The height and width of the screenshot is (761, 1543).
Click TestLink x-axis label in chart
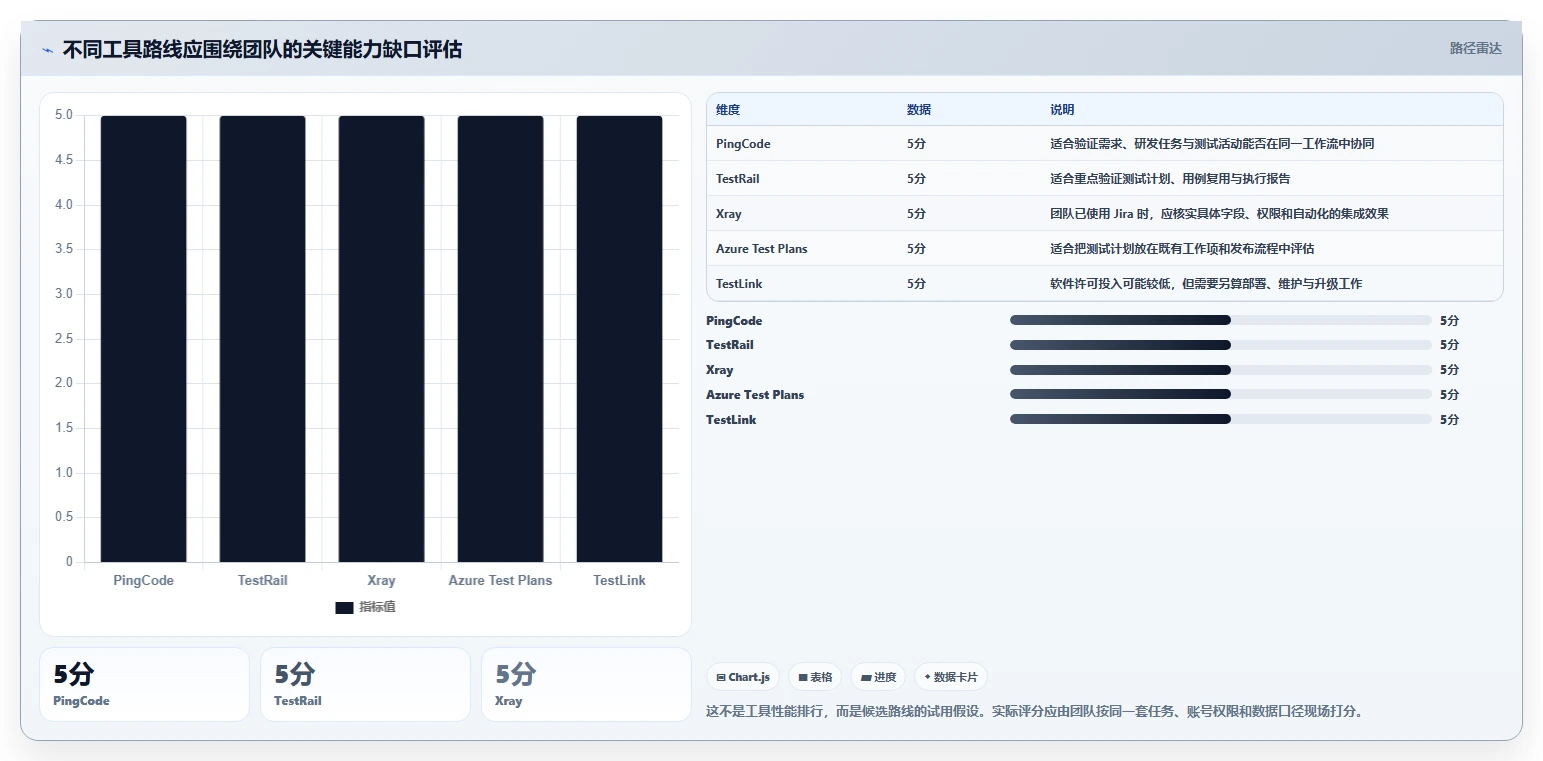tap(619, 580)
